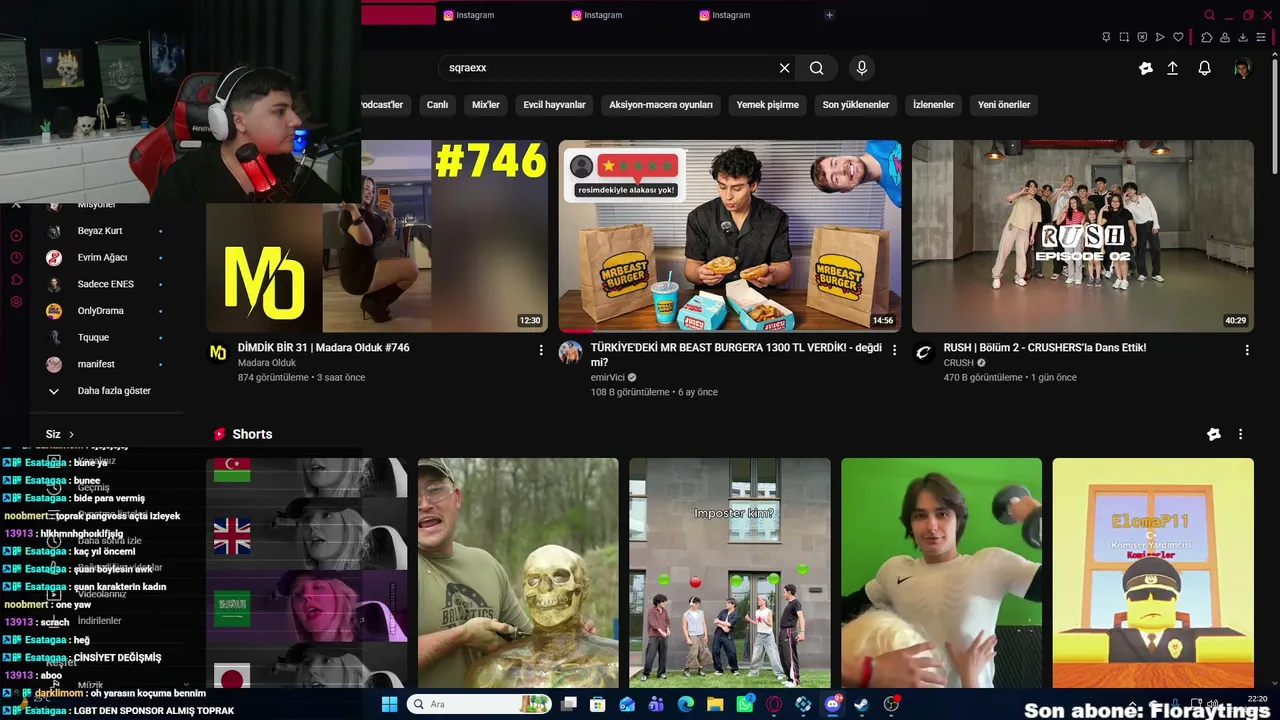
Task: Open Microsoft Edge from the taskbar
Action: [x=686, y=704]
